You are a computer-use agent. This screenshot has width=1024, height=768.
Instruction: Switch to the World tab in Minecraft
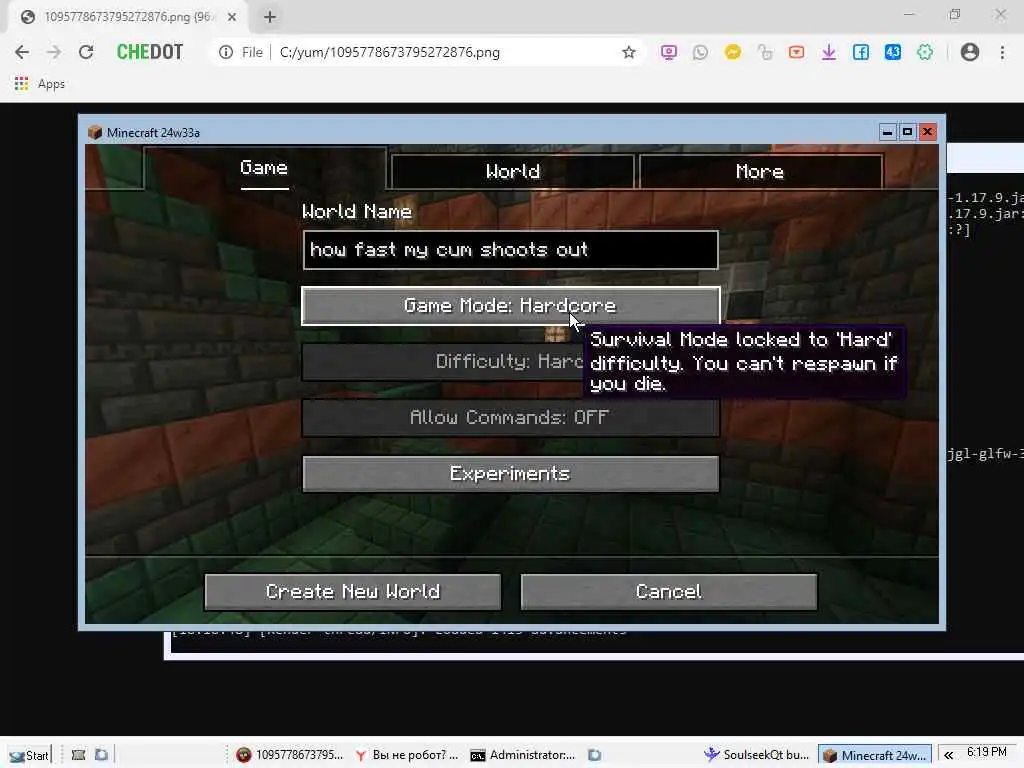(x=513, y=172)
